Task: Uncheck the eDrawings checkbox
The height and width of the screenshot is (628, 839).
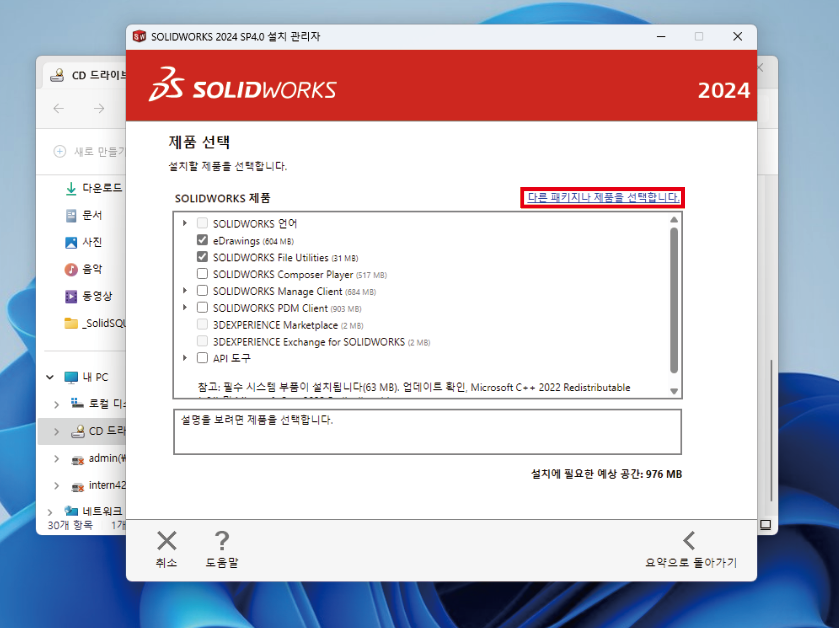Action: tap(202, 240)
